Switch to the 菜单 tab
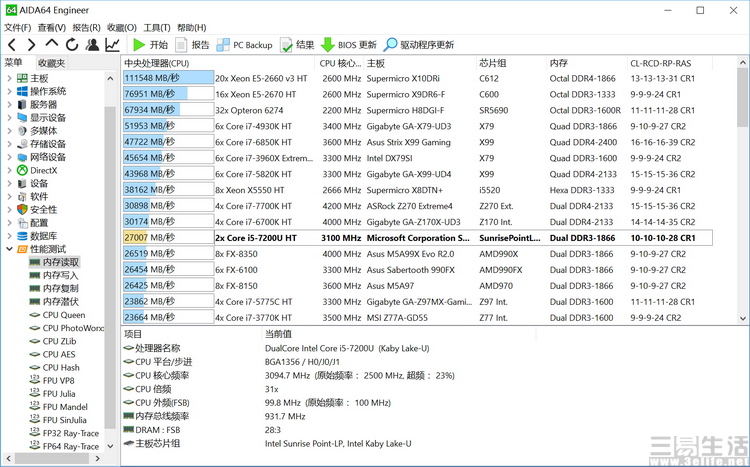Screen dimensions: 750x467 (x=13, y=62)
